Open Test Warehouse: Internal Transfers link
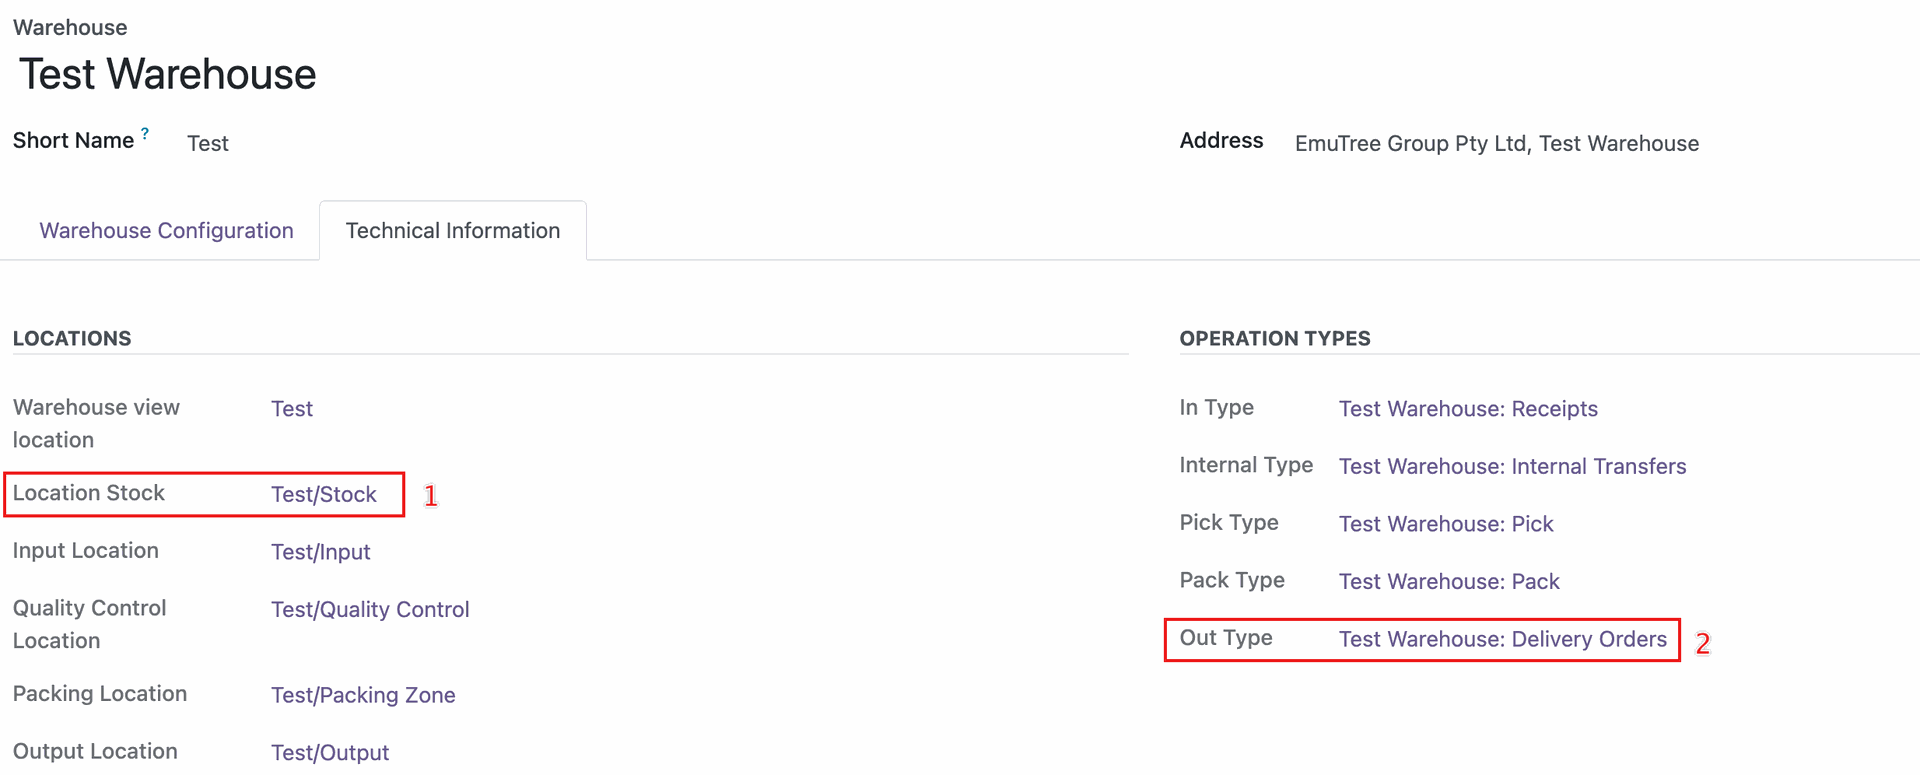The image size is (1920, 775). [1512, 467]
